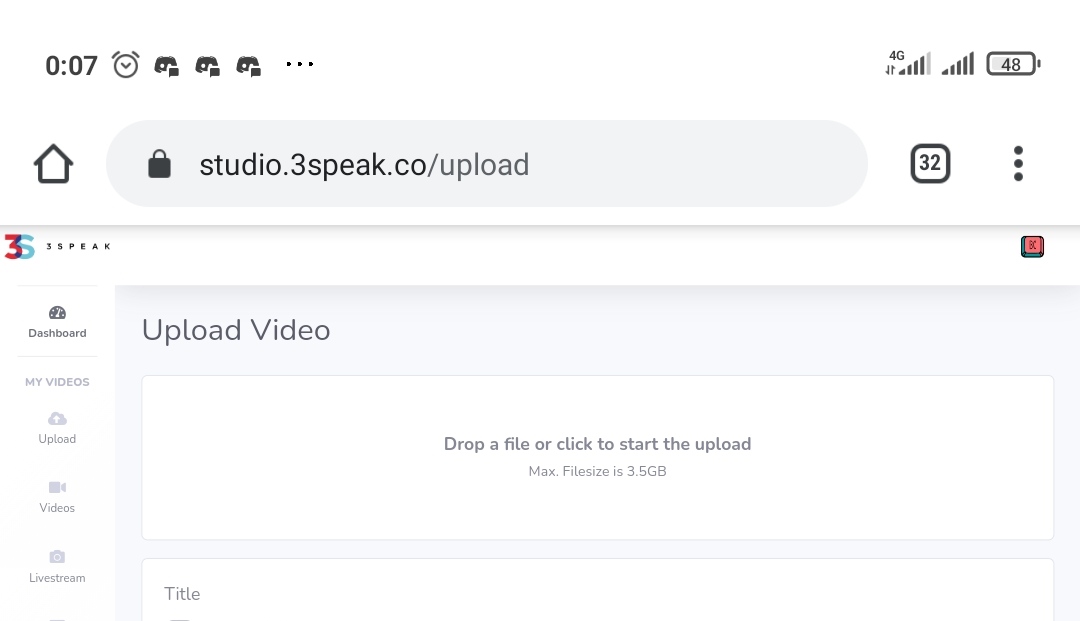Go to Videos in the sidebar
The image size is (1080, 621).
pos(57,497)
